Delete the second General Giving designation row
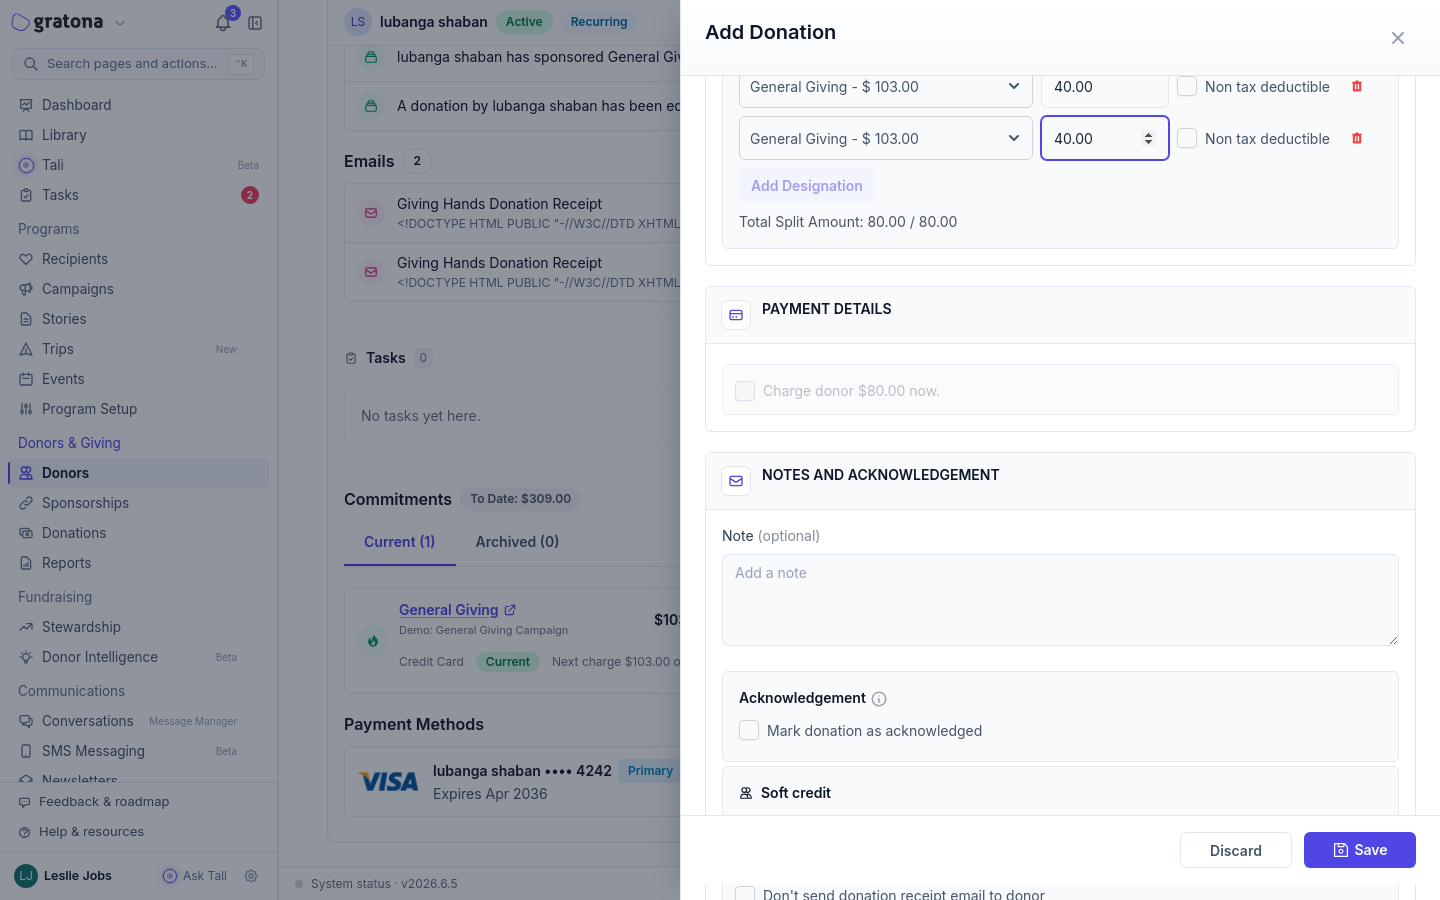This screenshot has width=1440, height=900. (x=1357, y=139)
